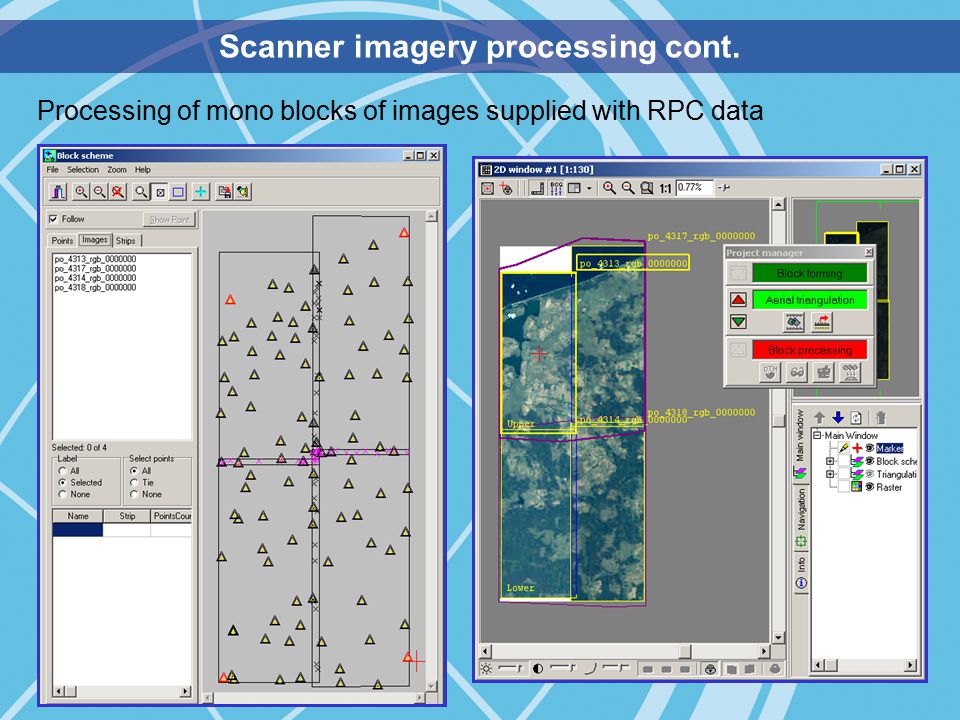Select the blue rectangle tool in Block scheme
This screenshot has height=720, width=960.
pos(178,192)
